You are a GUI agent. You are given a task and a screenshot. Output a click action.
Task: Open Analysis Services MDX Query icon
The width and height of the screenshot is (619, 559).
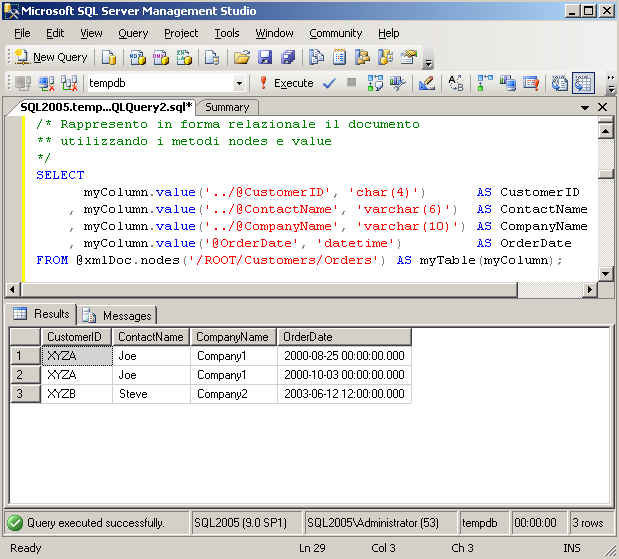138,57
